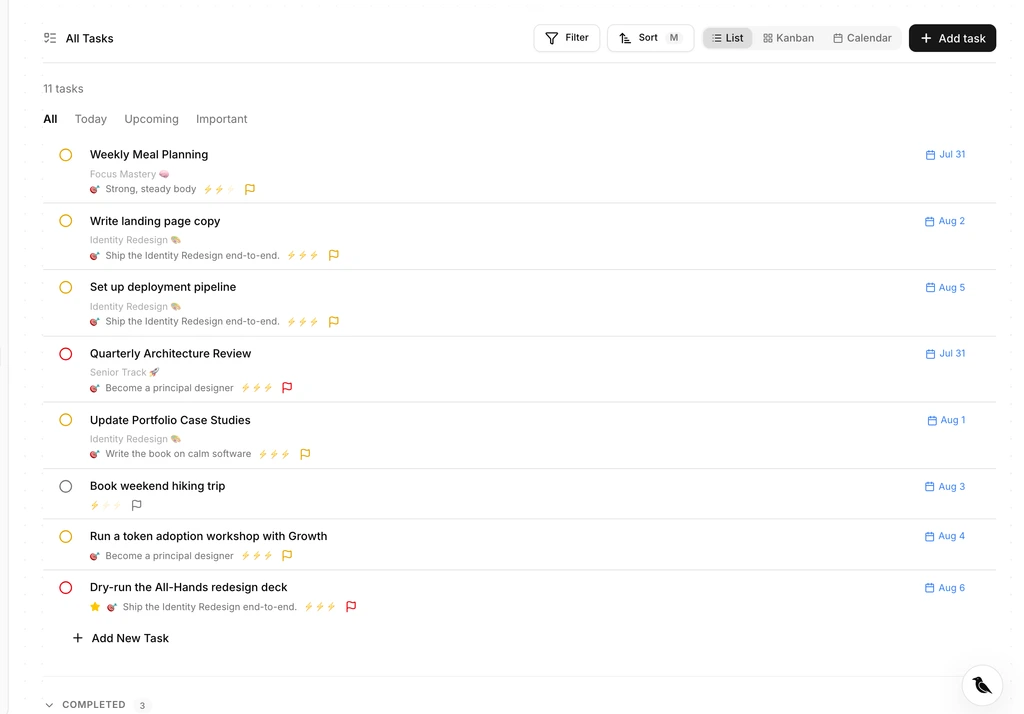Click the yellow flag on Weekly Meal Planning

pyautogui.click(x=249, y=189)
